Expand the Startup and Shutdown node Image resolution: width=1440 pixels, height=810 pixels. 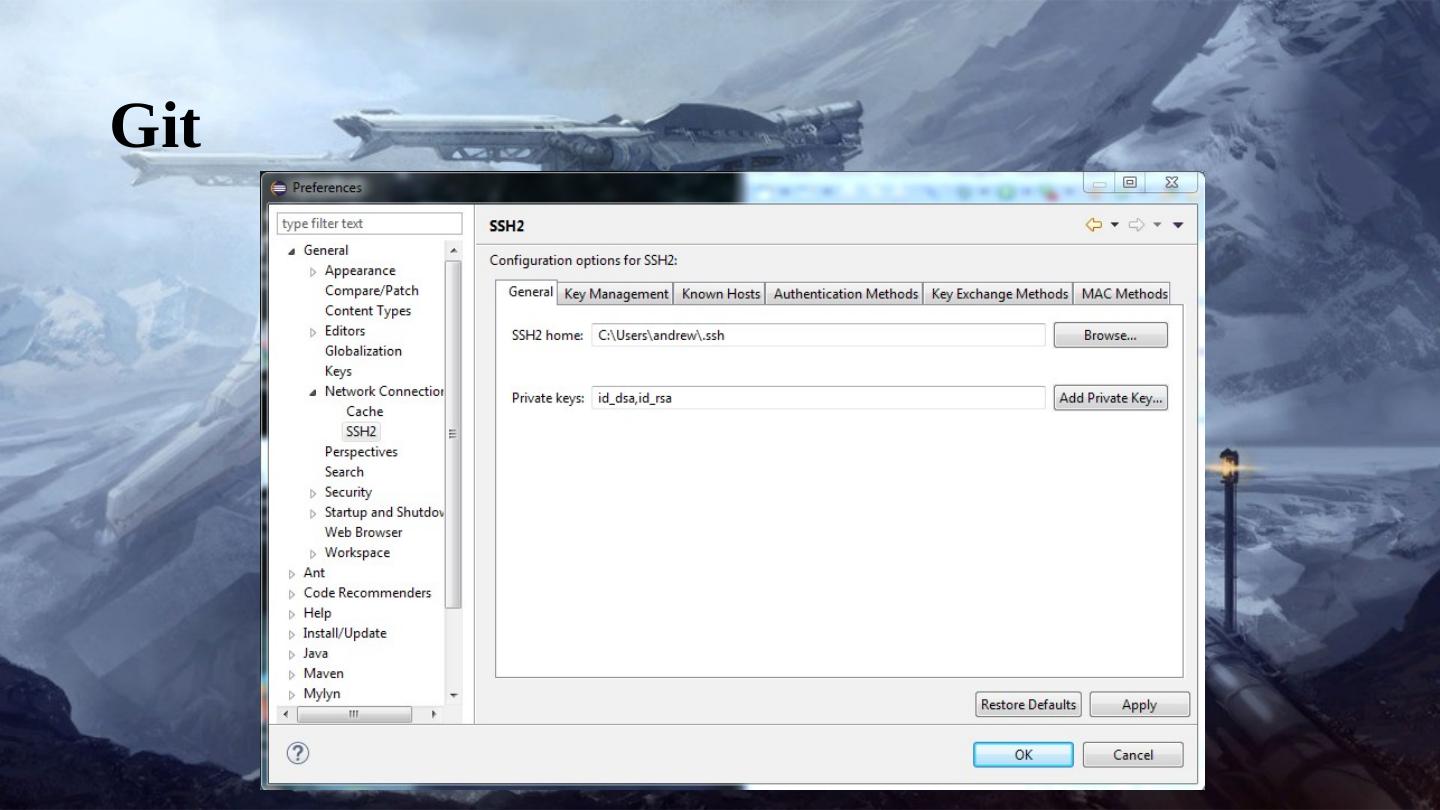point(313,513)
